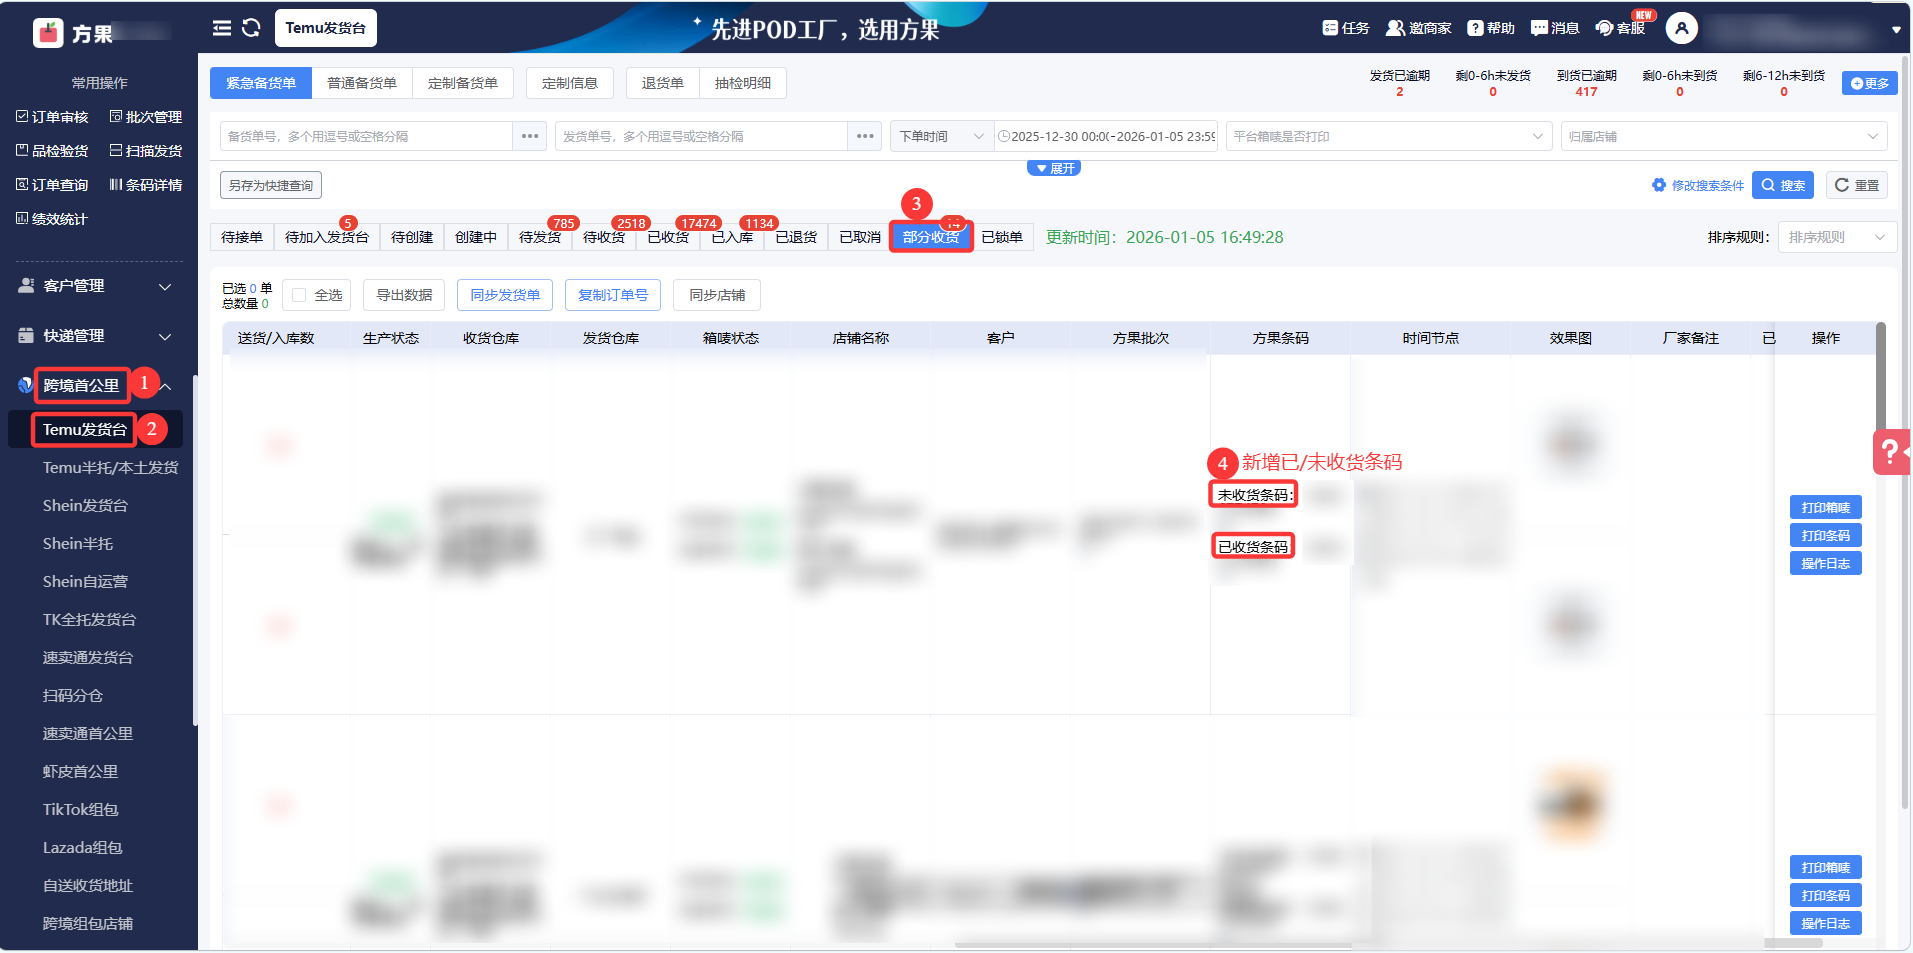Viewport: 1913px width, 953px height.
Task: Click the 搜索 search button
Action: pyautogui.click(x=1783, y=185)
